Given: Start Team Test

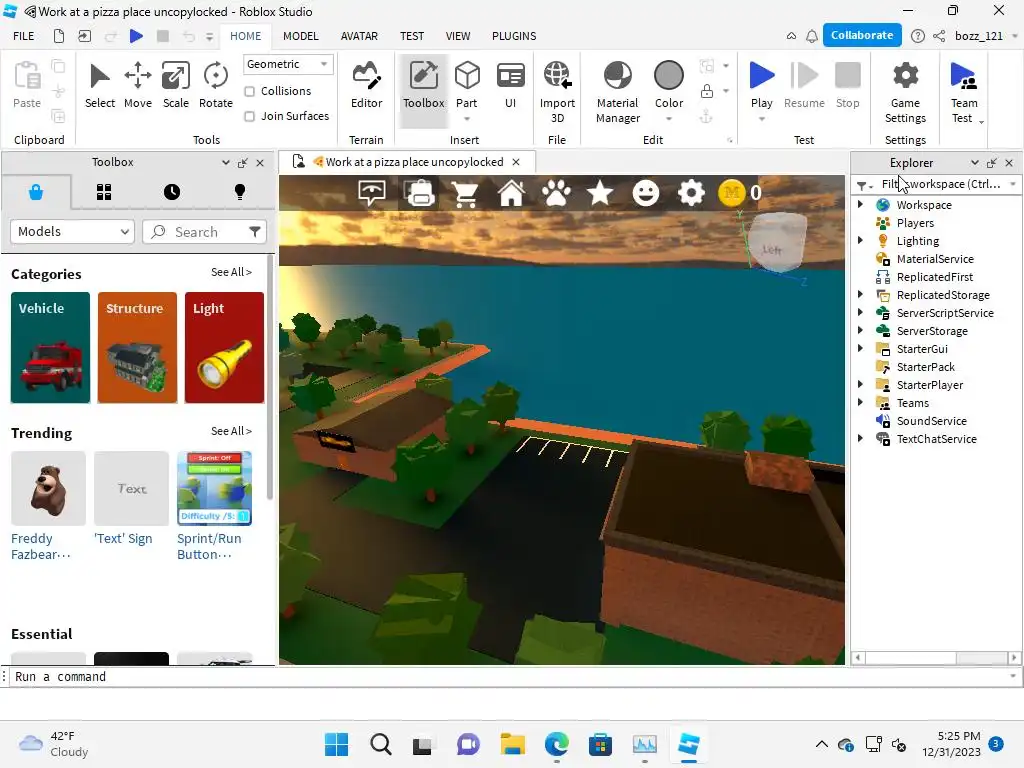Looking at the screenshot, I should [964, 92].
